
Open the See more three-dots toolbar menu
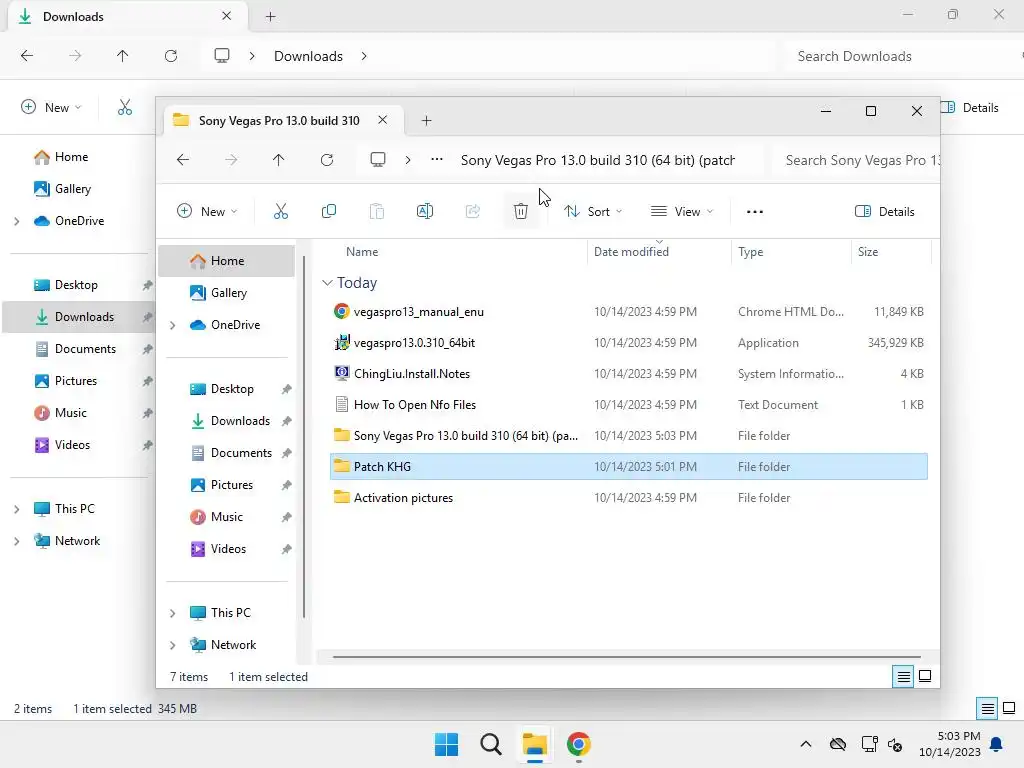[x=754, y=212]
